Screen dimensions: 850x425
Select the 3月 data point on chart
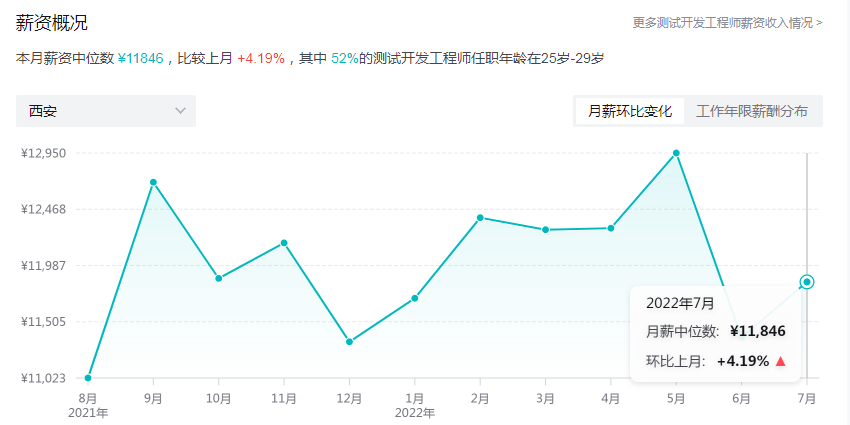545,230
